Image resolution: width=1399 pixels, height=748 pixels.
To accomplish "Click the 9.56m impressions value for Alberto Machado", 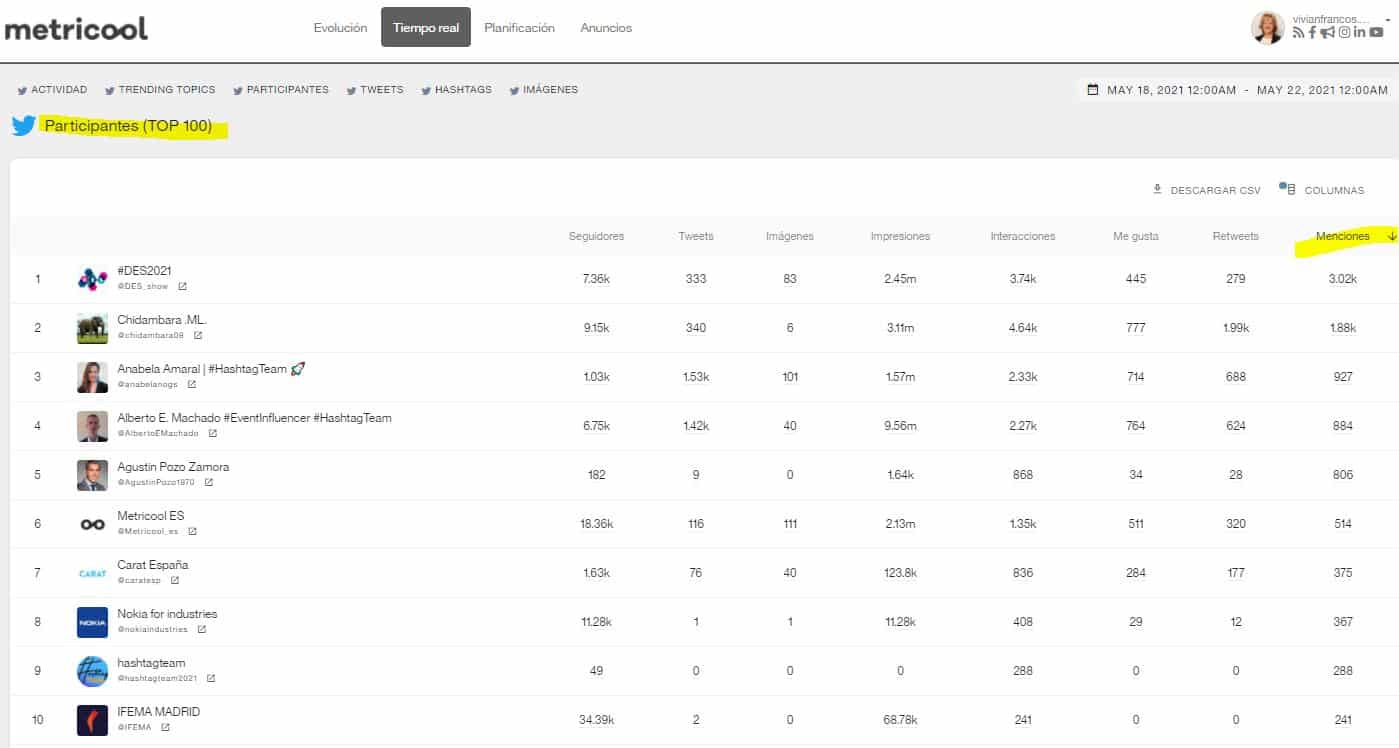I will pos(900,426).
